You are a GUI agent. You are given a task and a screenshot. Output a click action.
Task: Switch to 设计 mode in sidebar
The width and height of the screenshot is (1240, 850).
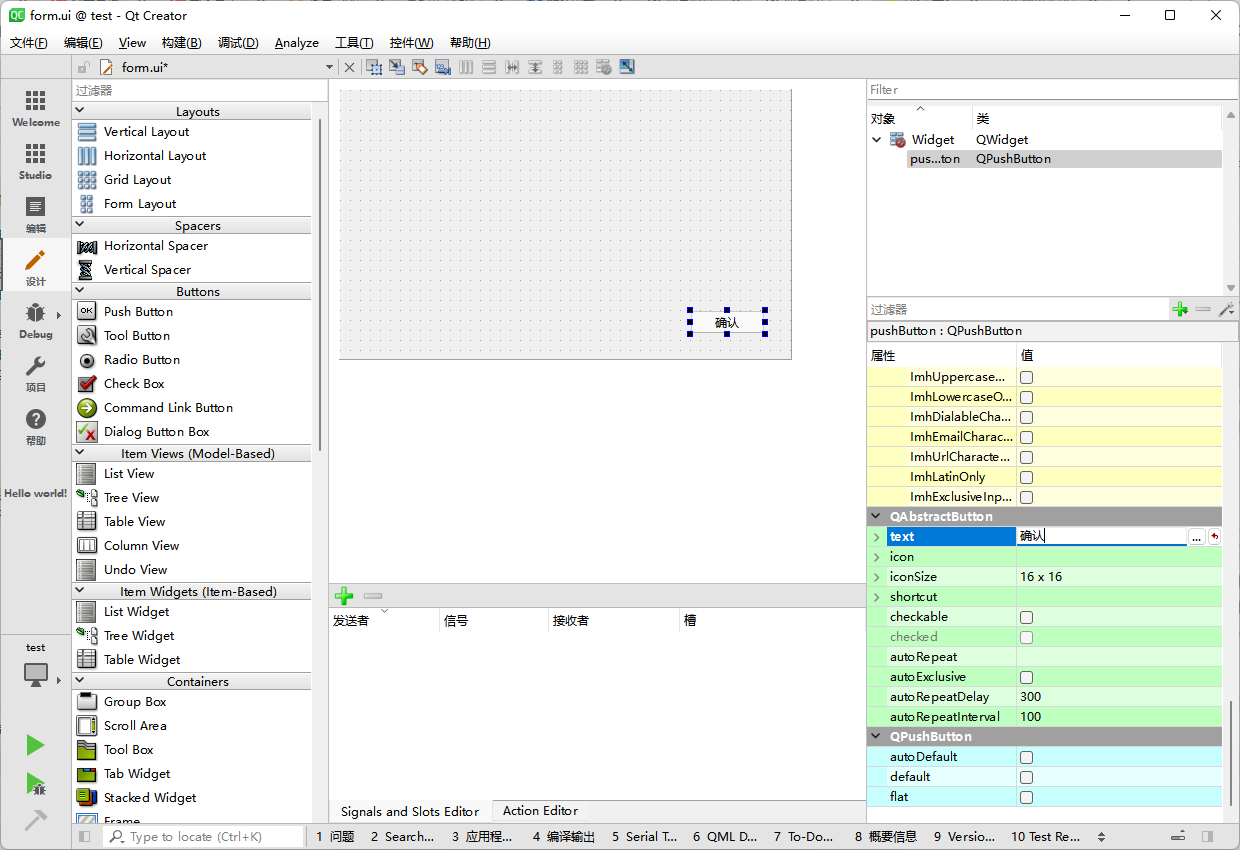coord(36,267)
